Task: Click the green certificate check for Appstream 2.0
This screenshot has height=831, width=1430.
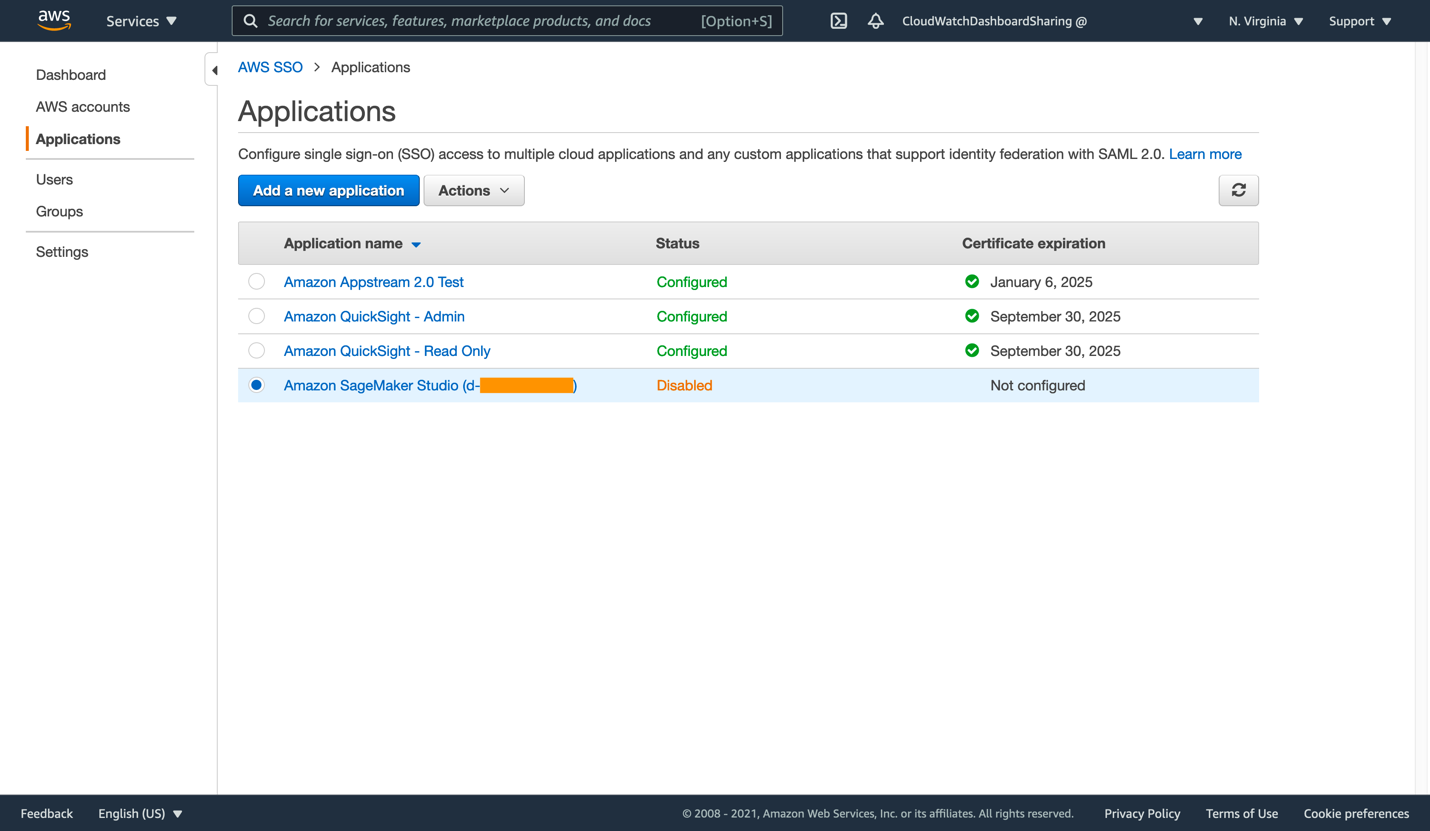Action: pos(971,281)
